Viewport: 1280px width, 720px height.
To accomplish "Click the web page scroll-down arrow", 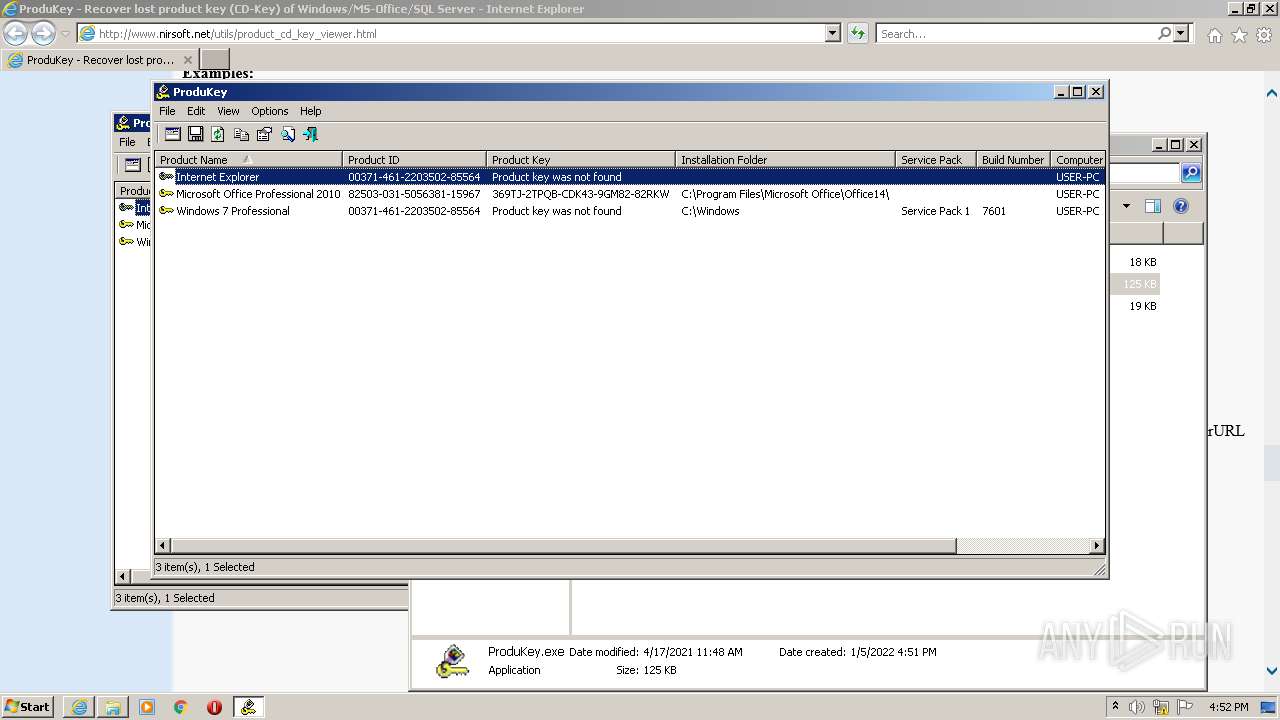I will click(x=1272, y=671).
